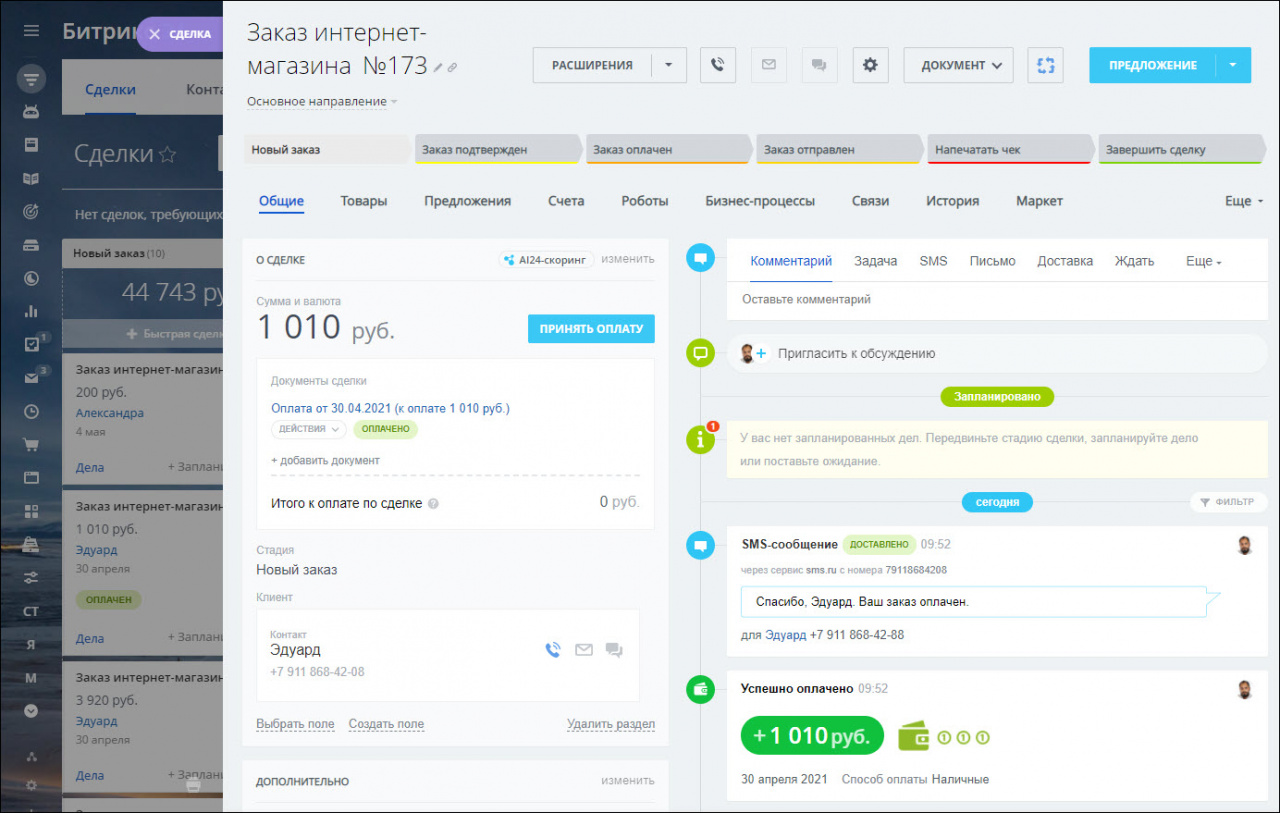The image size is (1280, 813).
Task: Copy deal link via chain icon
Action: coord(452,68)
